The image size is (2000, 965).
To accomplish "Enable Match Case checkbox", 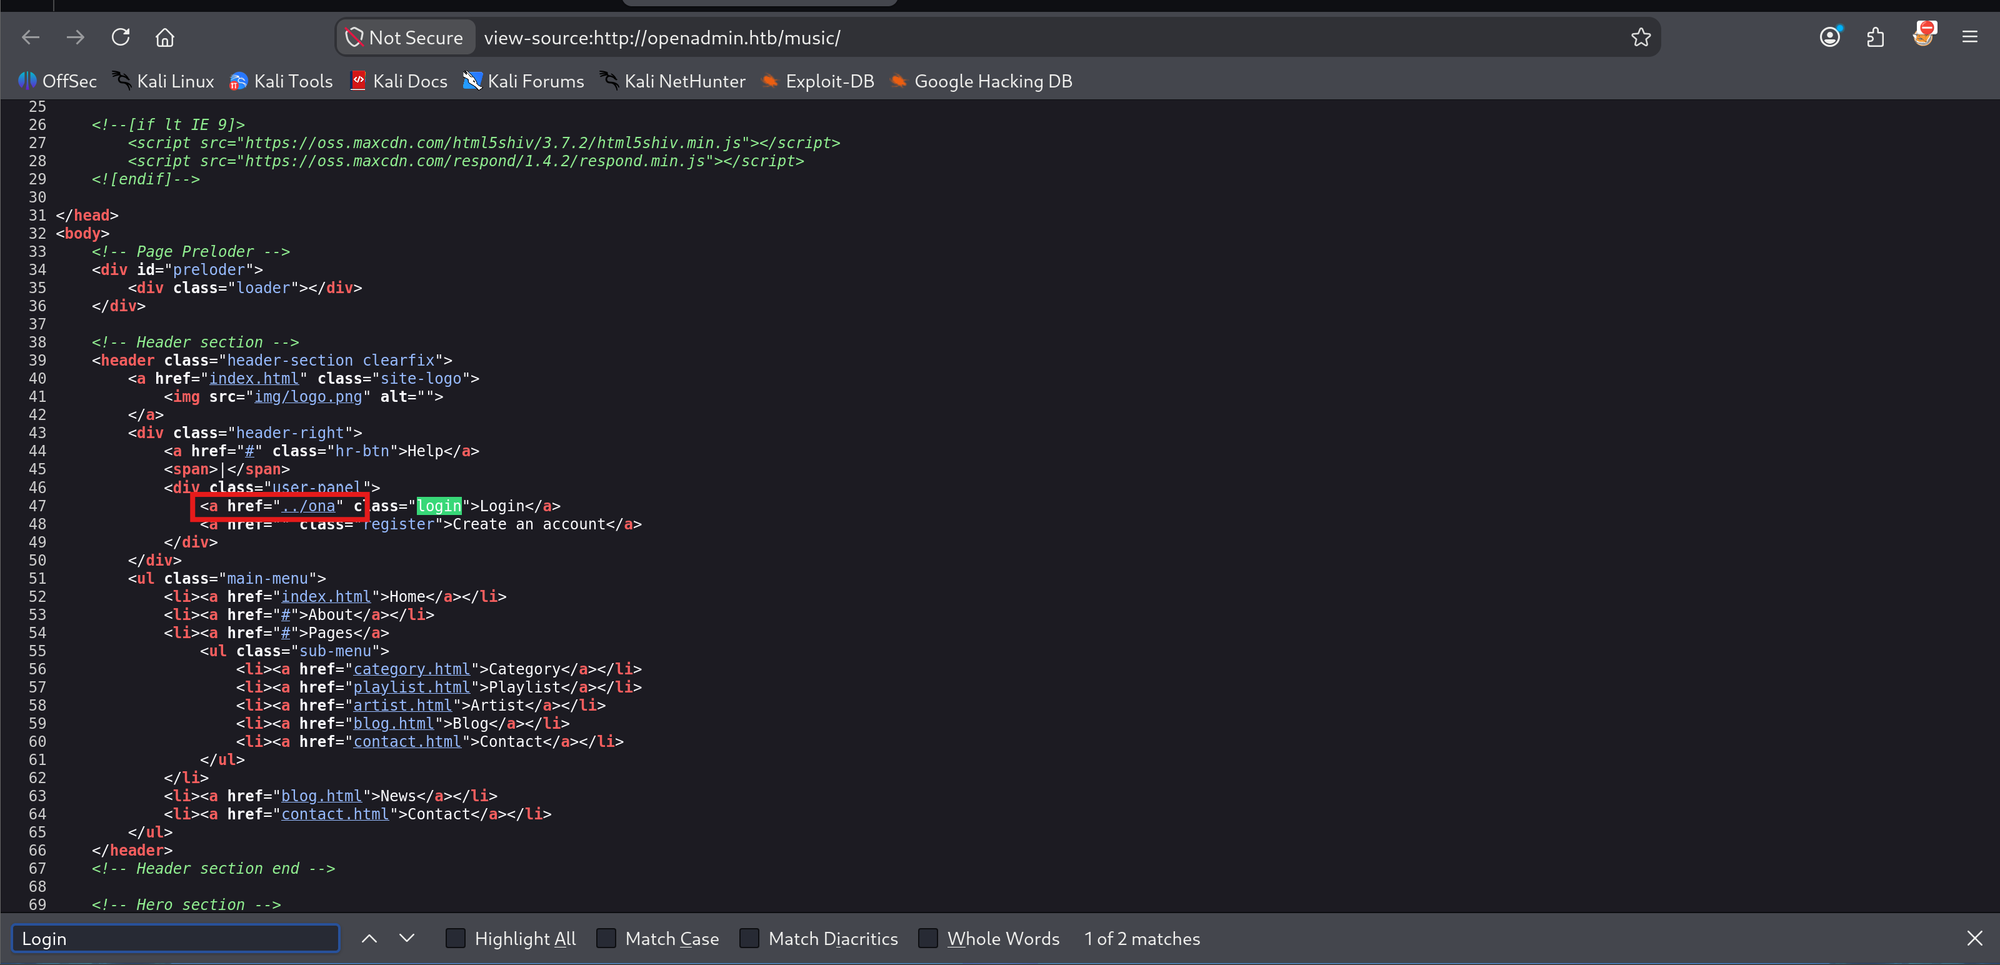I will (606, 938).
